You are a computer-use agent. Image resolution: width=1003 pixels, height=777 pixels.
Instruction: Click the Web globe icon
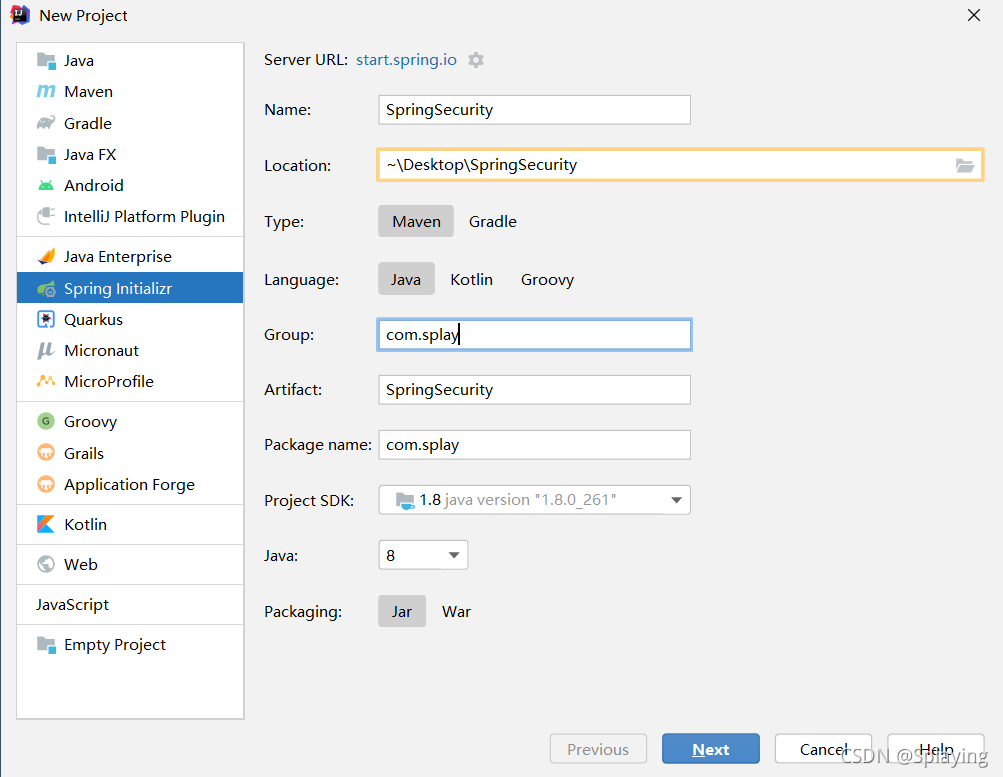(x=46, y=564)
